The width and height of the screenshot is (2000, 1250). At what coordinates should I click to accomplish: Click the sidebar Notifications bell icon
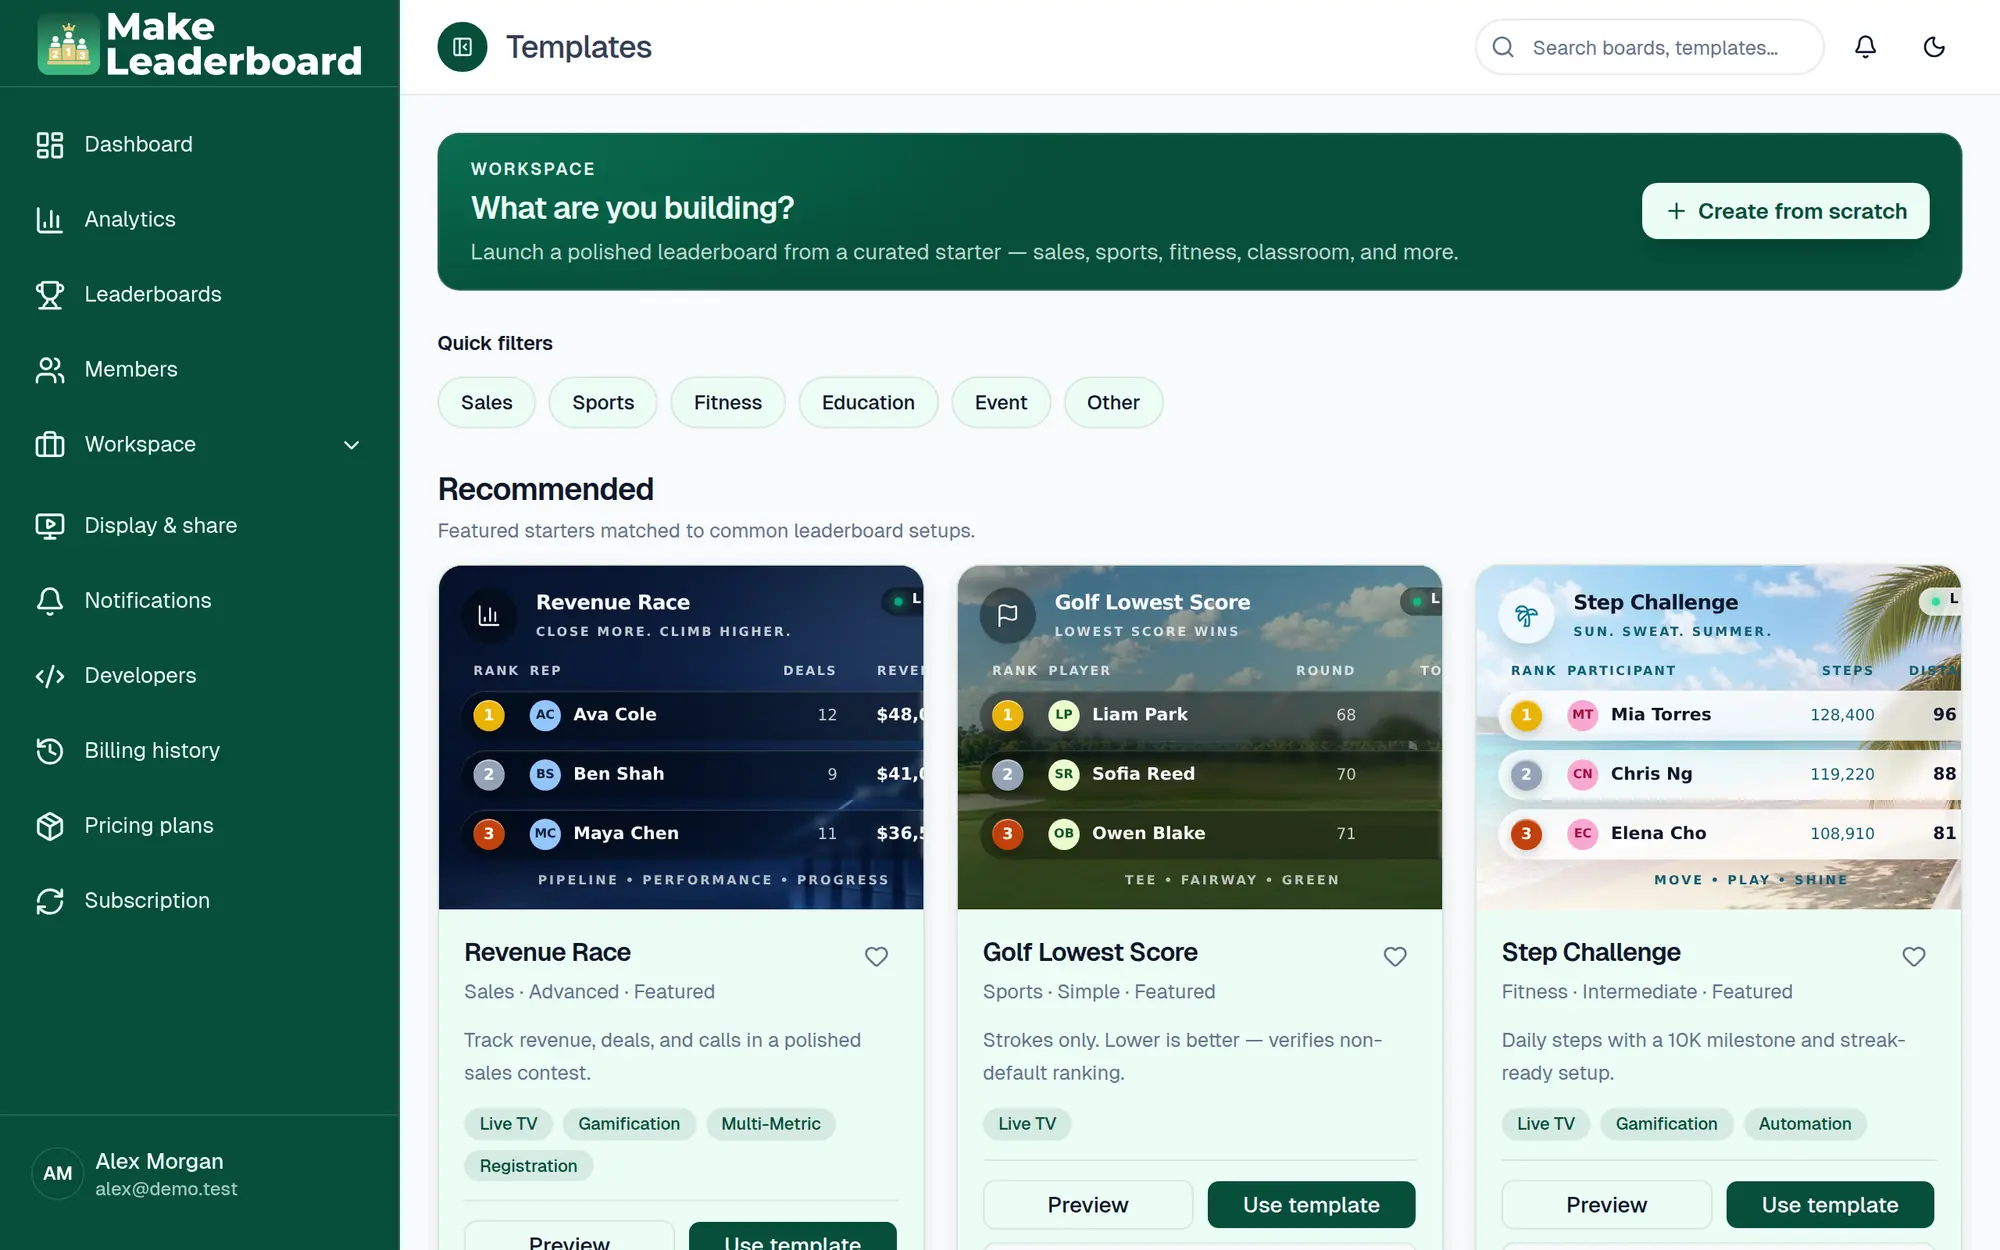[50, 601]
